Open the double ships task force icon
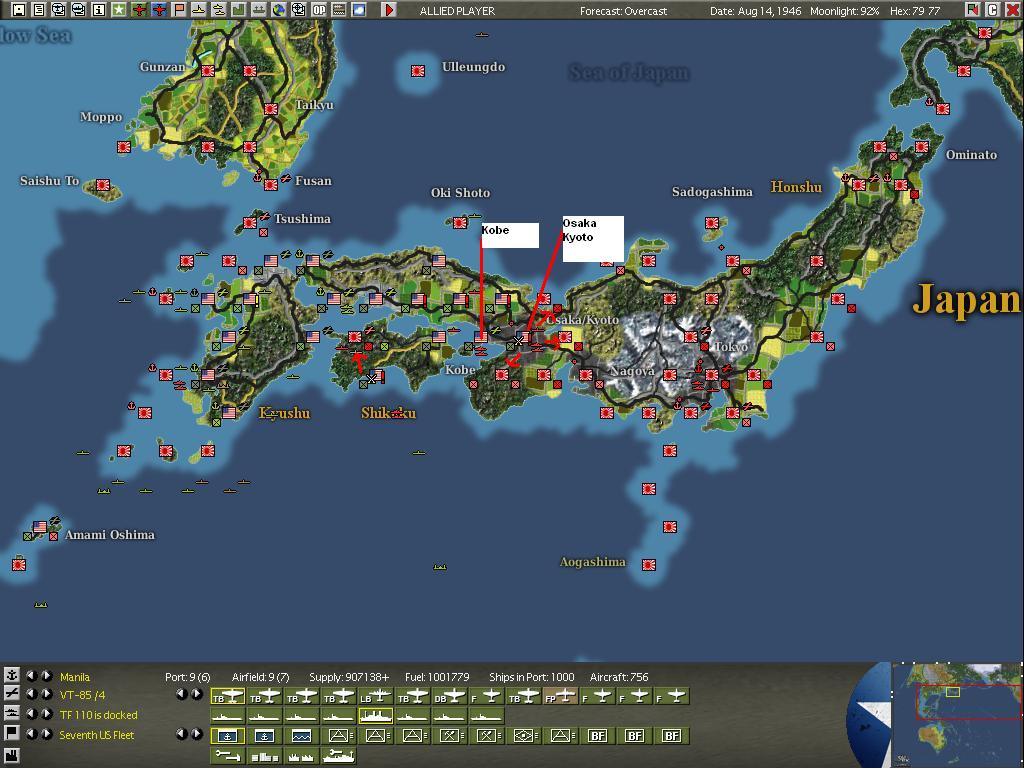This screenshot has height=768, width=1024. [219, 10]
